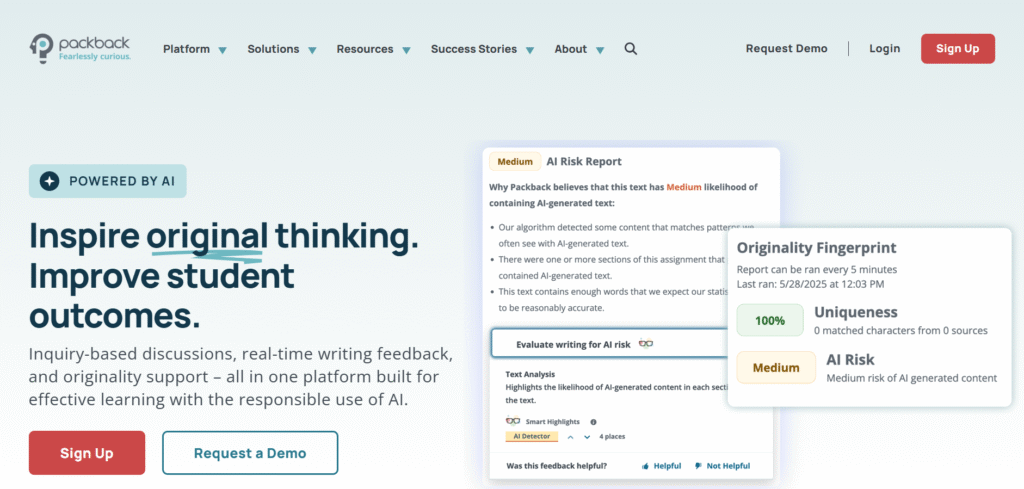The height and width of the screenshot is (489, 1024).
Task: Click the Medium badge in AI Risk Report
Action: click(x=515, y=161)
